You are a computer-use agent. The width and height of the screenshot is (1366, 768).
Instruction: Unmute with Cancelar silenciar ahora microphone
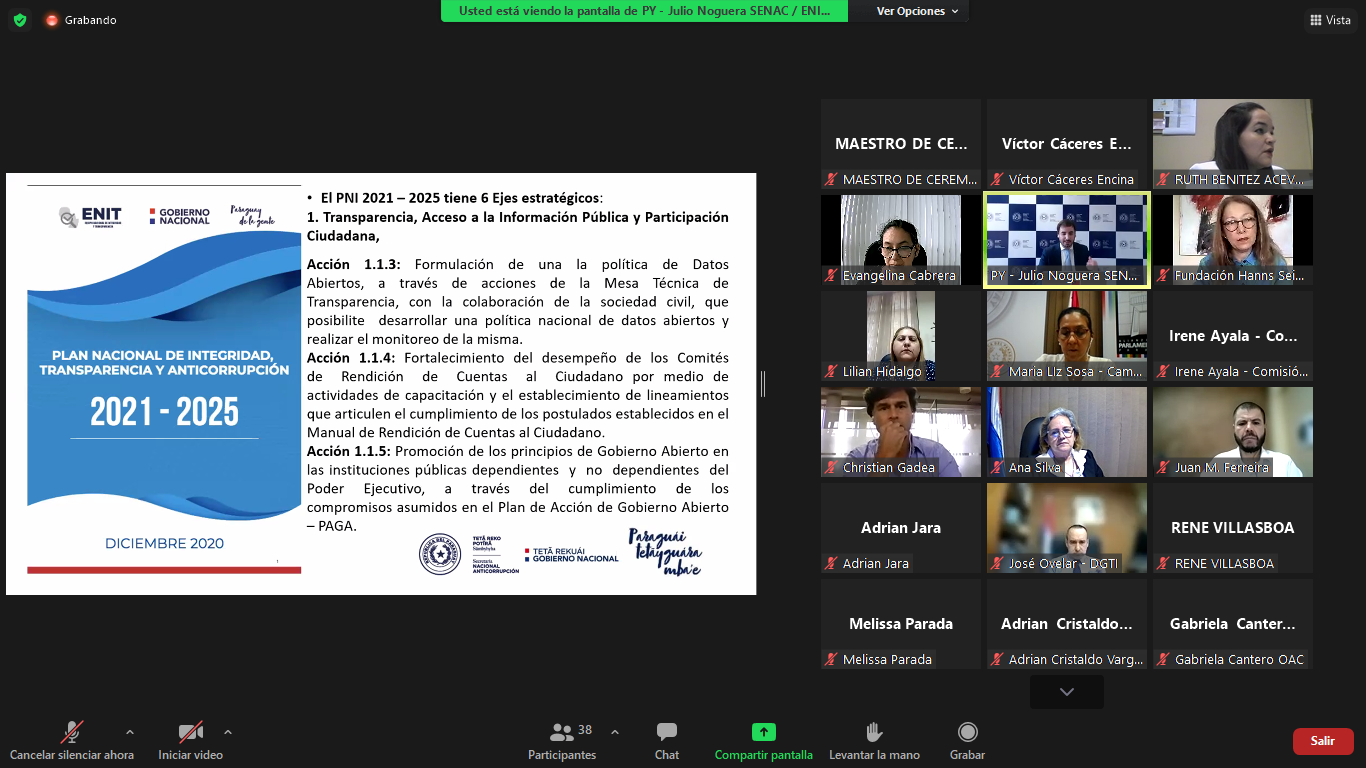coord(72,741)
